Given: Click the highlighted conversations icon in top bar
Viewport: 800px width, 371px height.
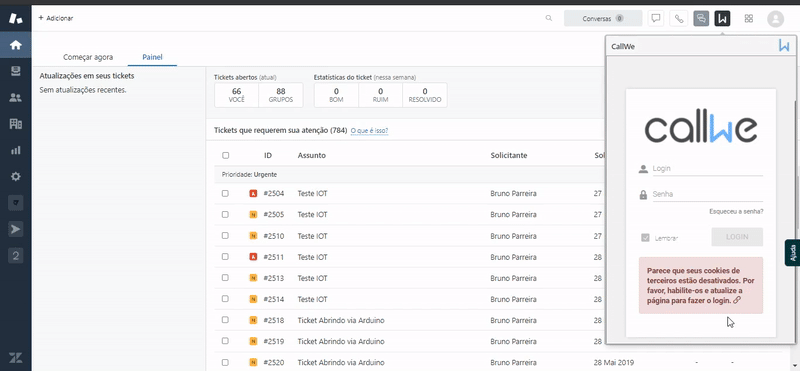Looking at the screenshot, I should coord(702,18).
